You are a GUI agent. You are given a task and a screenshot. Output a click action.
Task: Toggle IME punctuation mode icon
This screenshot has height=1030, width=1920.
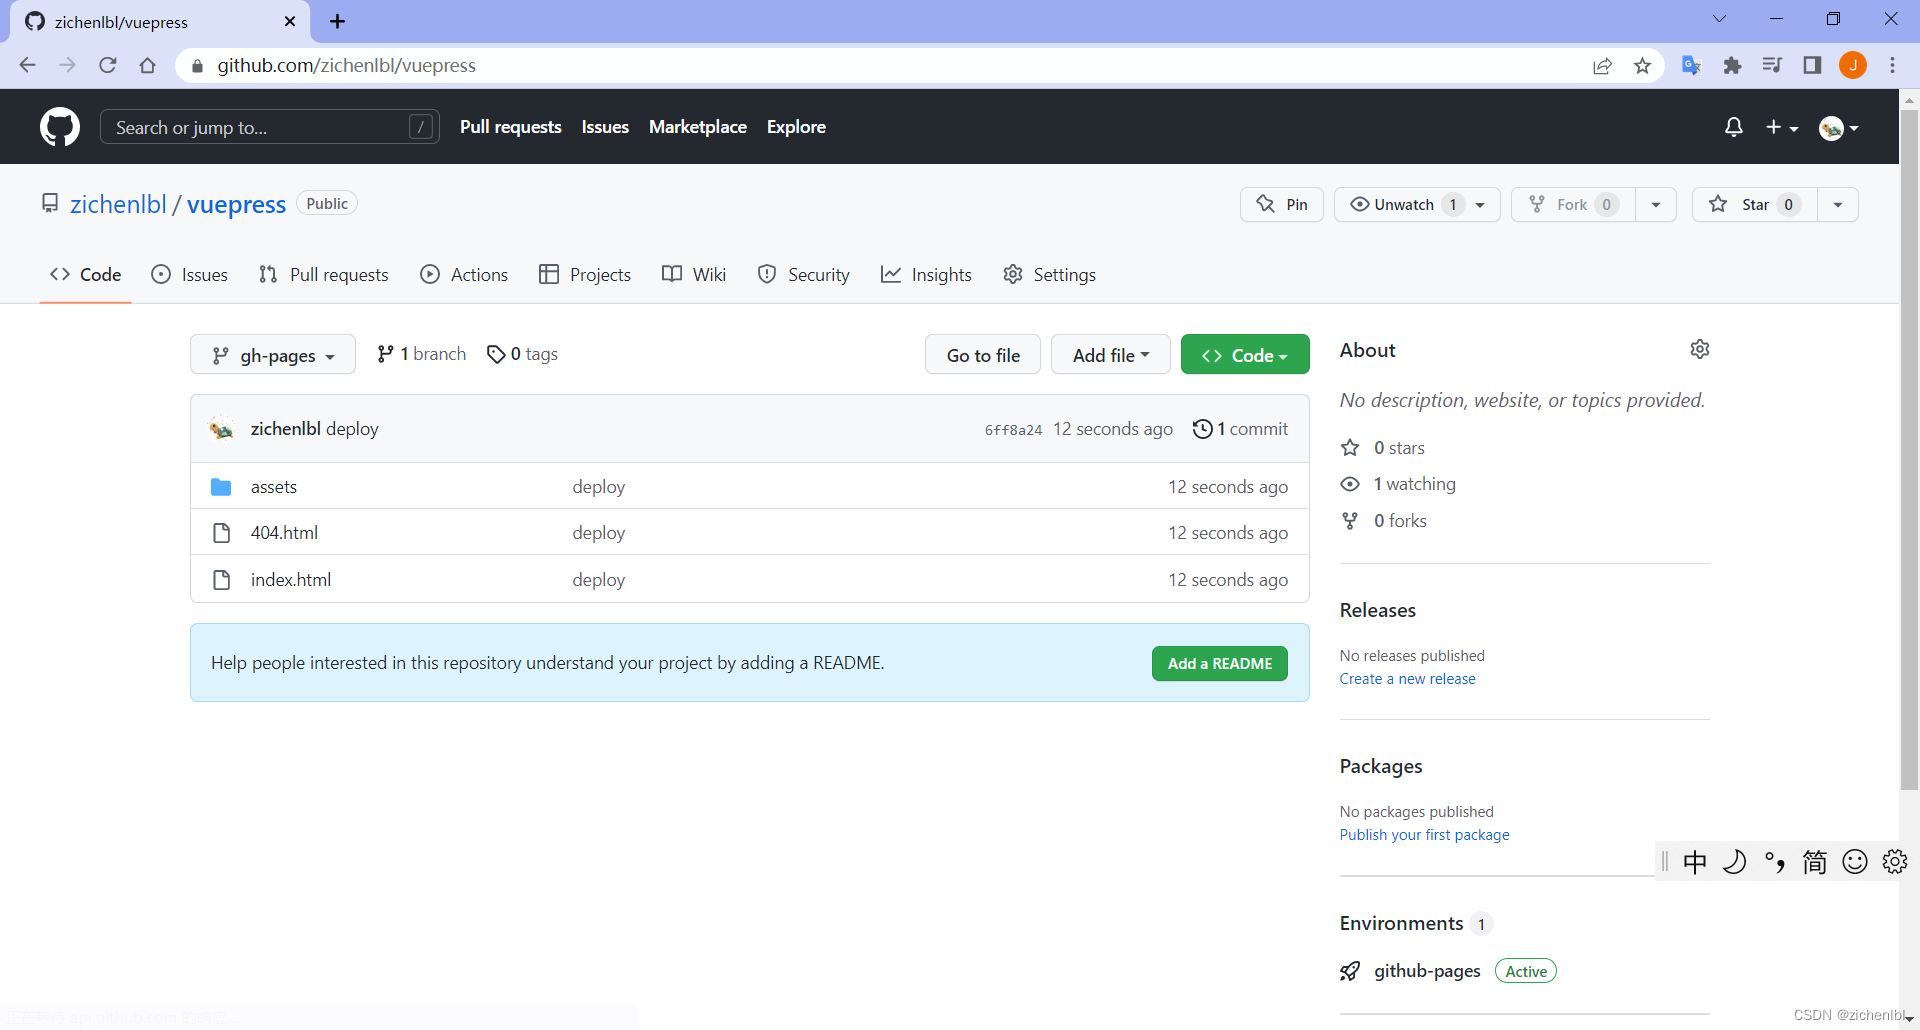tap(1775, 862)
